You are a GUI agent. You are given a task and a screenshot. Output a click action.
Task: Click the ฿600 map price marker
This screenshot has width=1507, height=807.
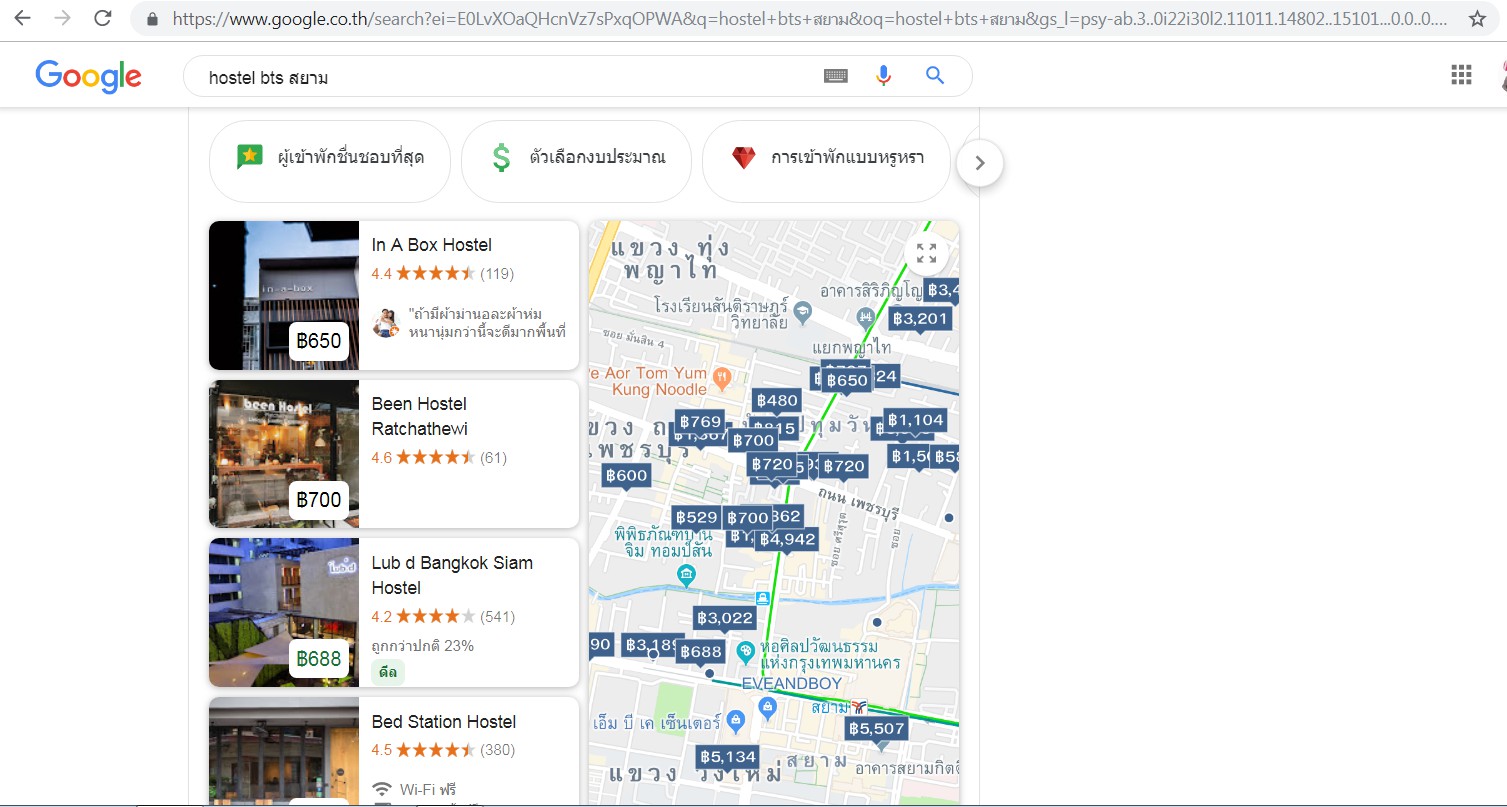pyautogui.click(x=626, y=476)
